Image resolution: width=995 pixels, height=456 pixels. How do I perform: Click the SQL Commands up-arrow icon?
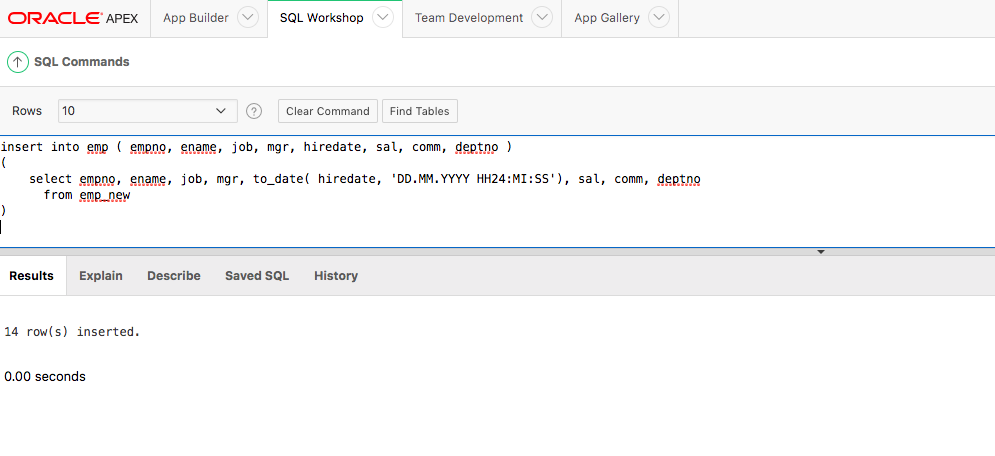tap(18, 62)
